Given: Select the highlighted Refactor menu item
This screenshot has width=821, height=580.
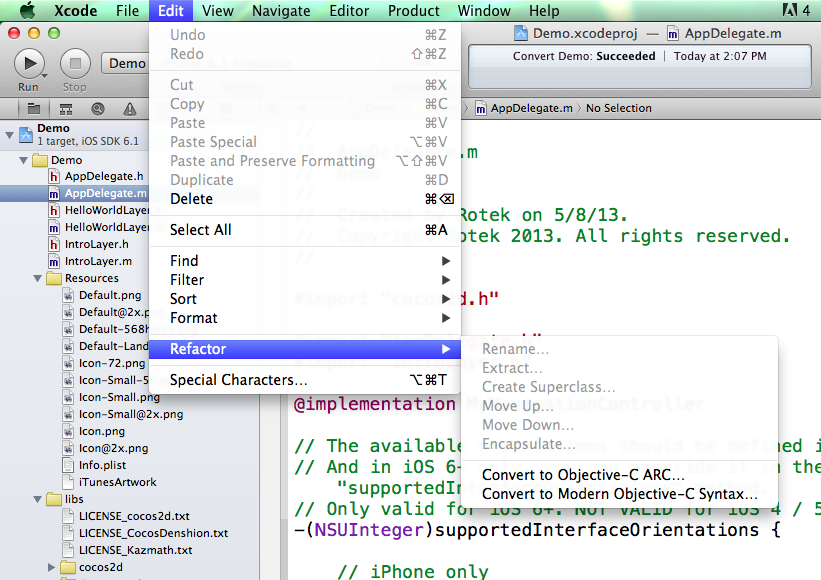Looking at the screenshot, I should pyautogui.click(x=305, y=349).
